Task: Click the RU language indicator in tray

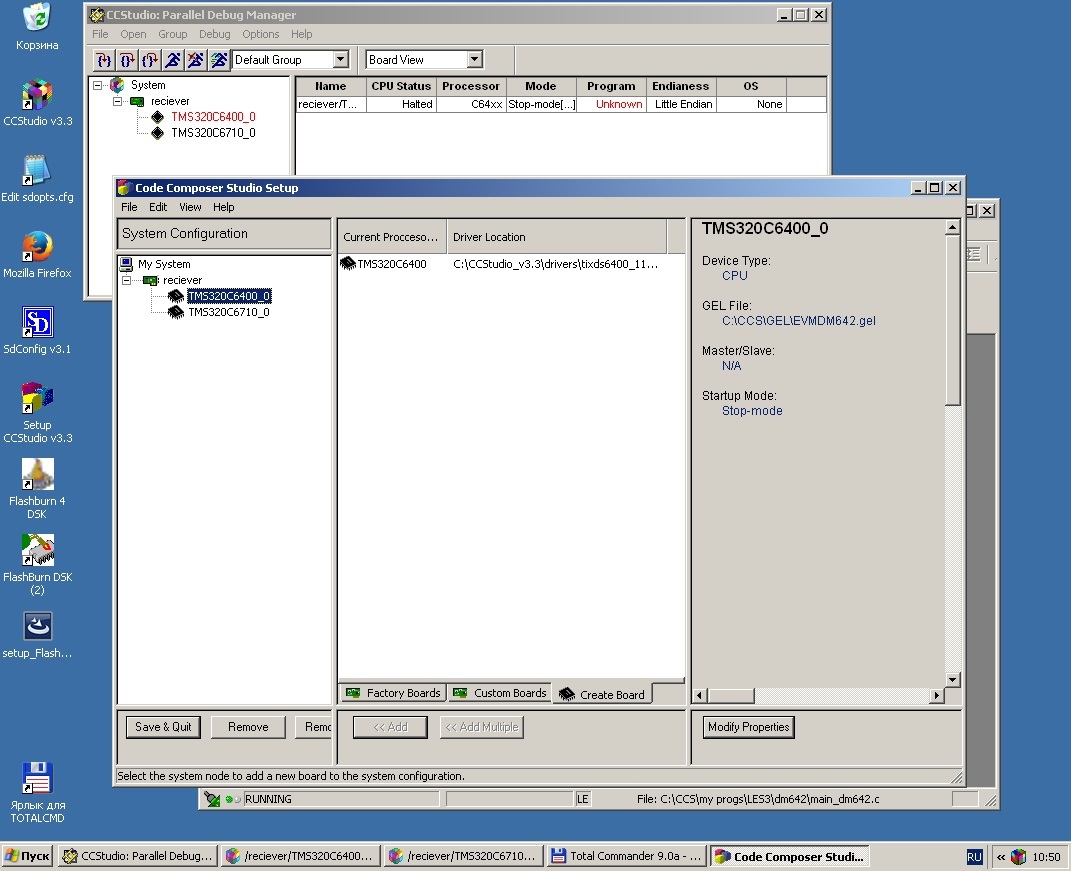Action: pos(974,857)
